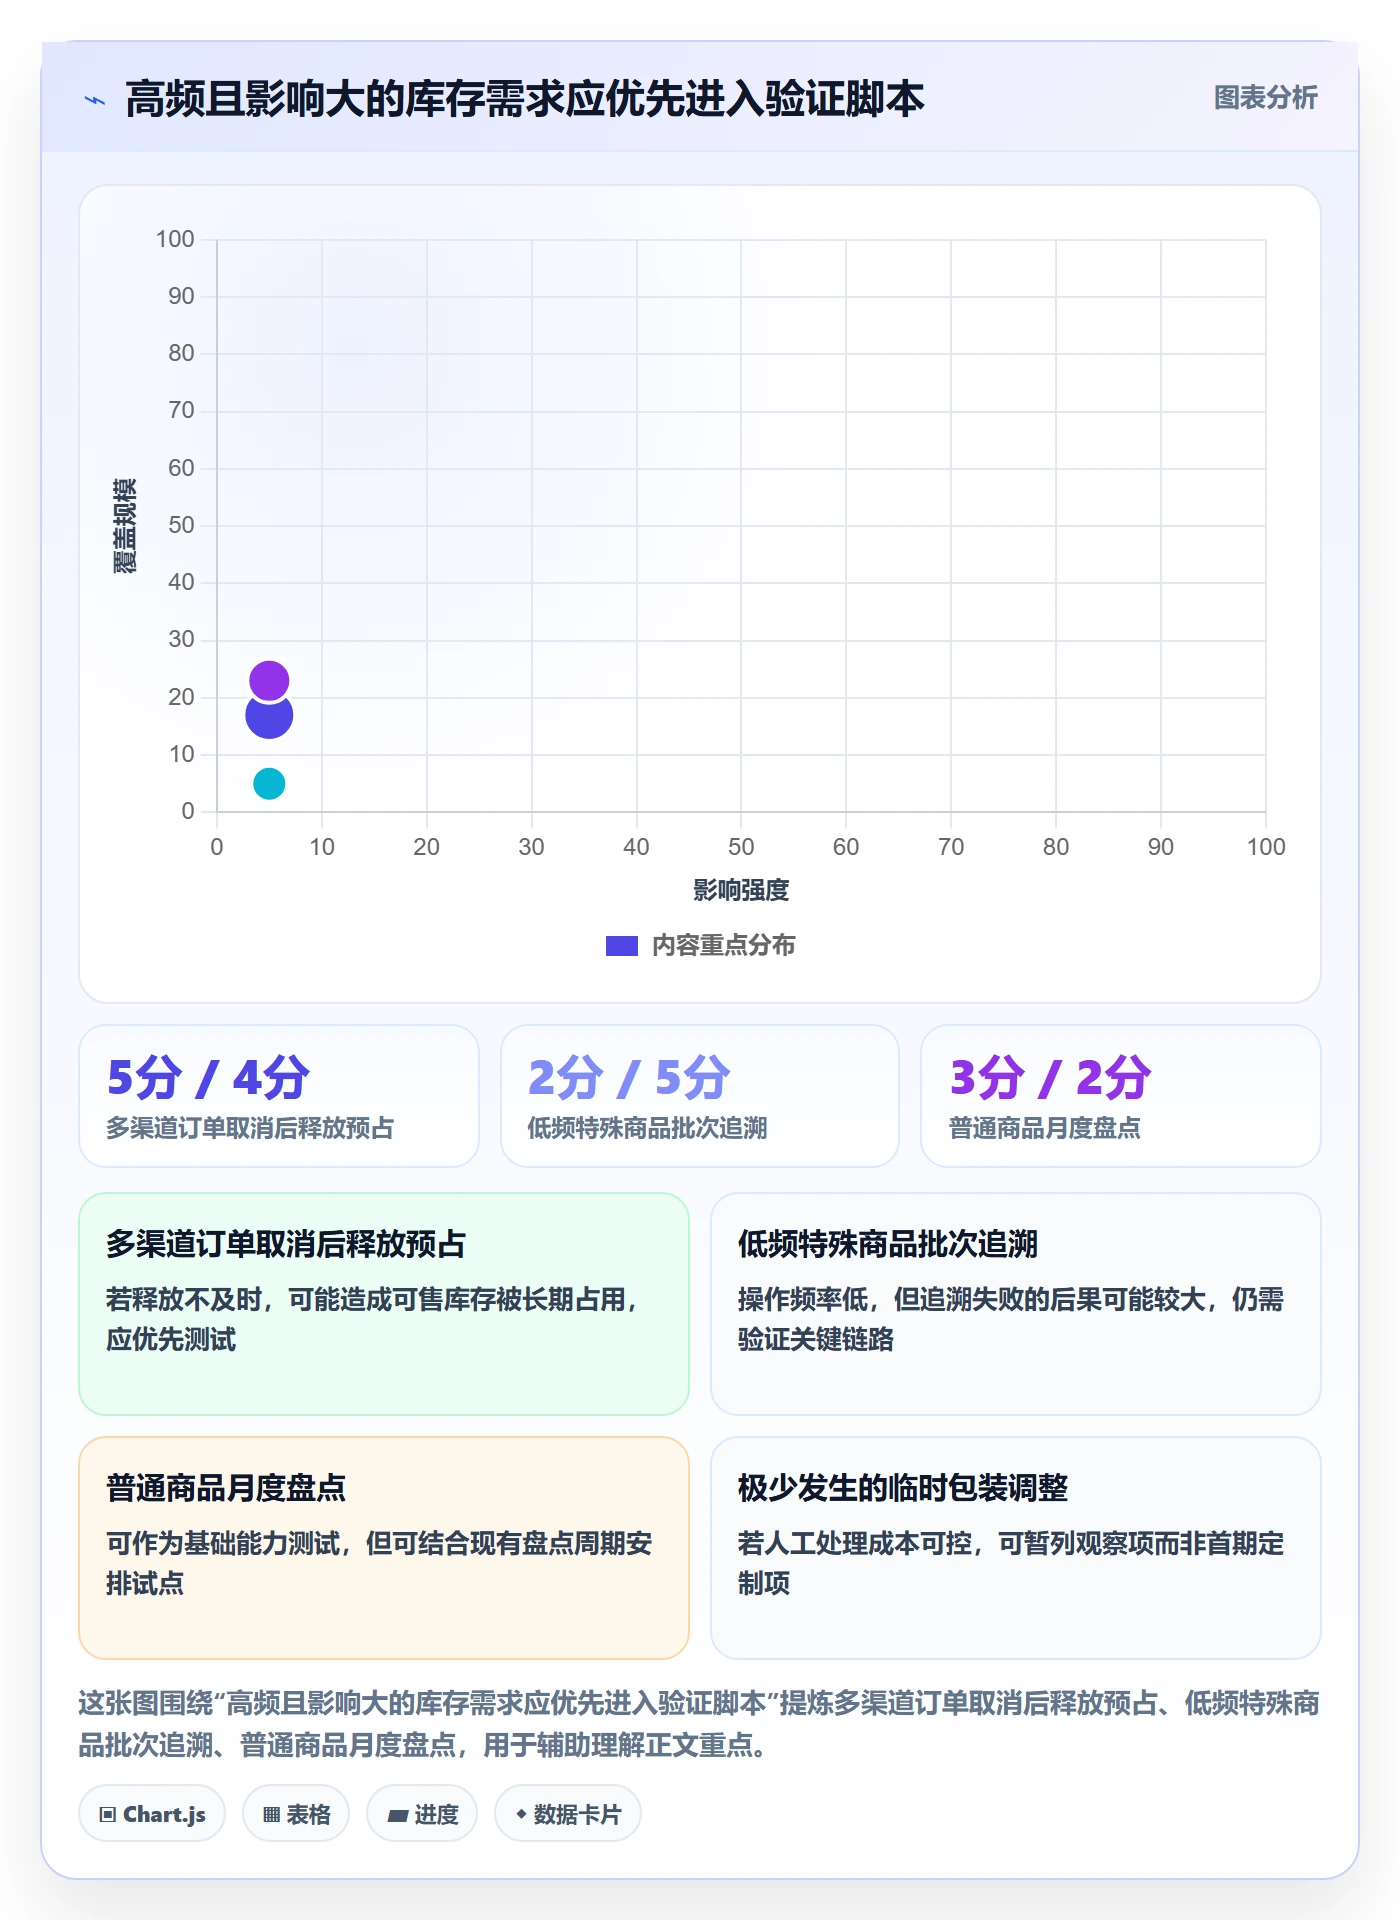Click the purple bubble data point

269,681
